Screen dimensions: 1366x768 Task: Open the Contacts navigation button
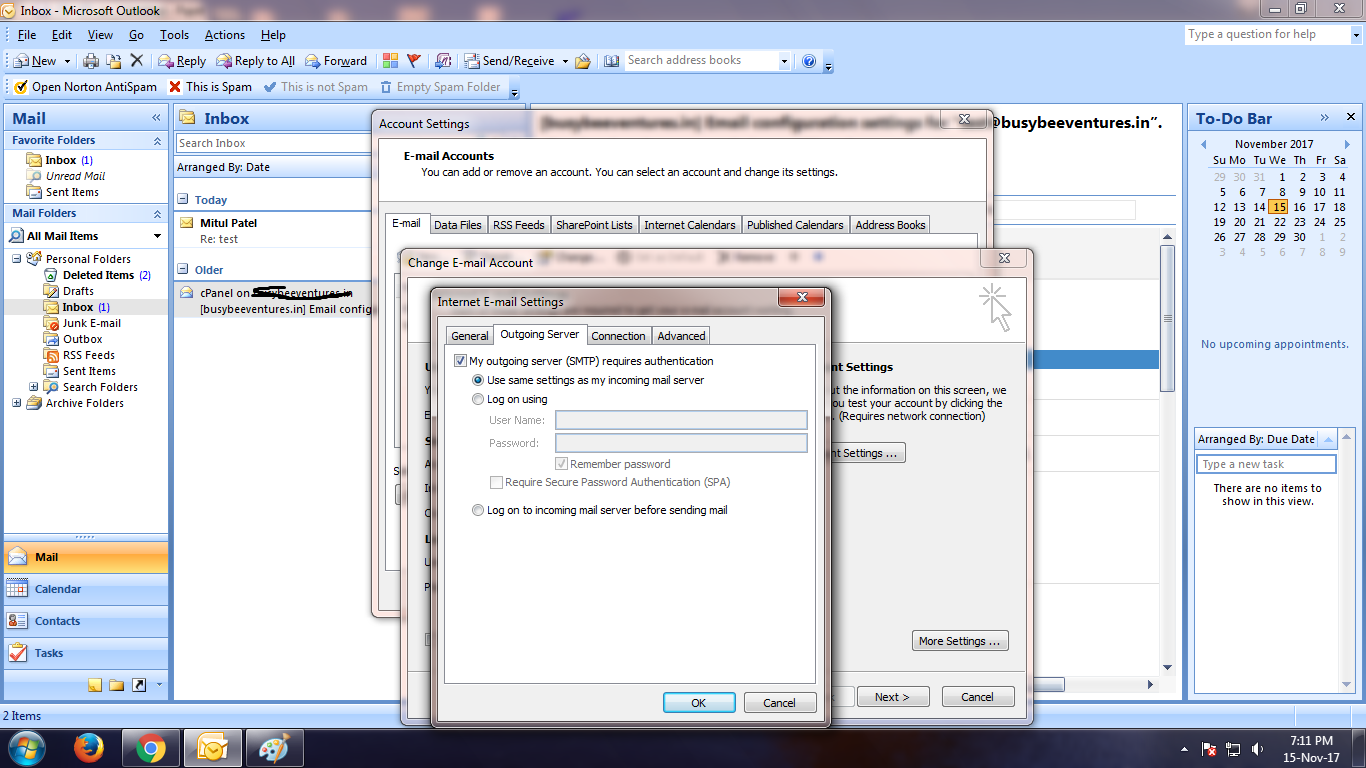click(x=86, y=621)
